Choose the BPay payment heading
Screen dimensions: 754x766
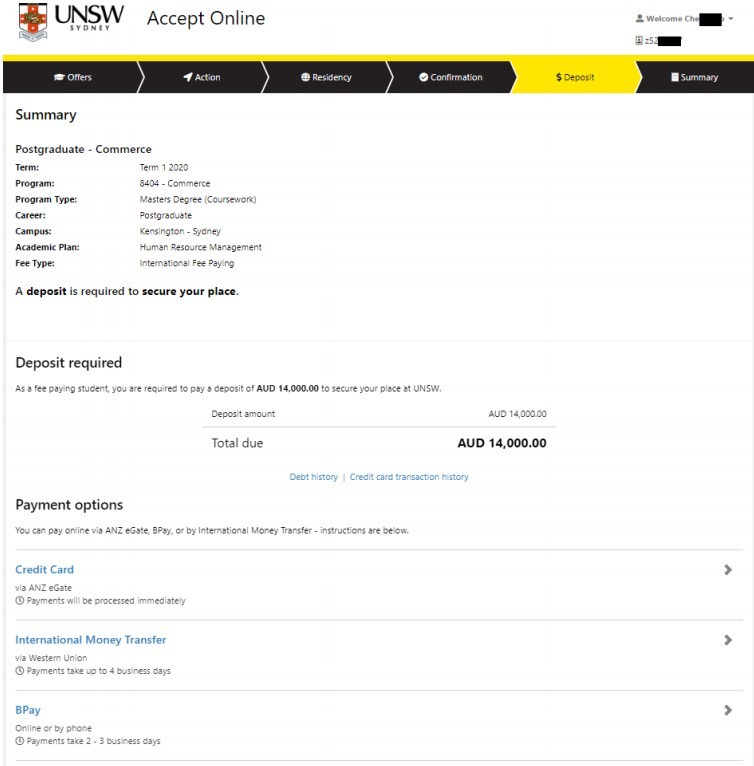(x=28, y=710)
